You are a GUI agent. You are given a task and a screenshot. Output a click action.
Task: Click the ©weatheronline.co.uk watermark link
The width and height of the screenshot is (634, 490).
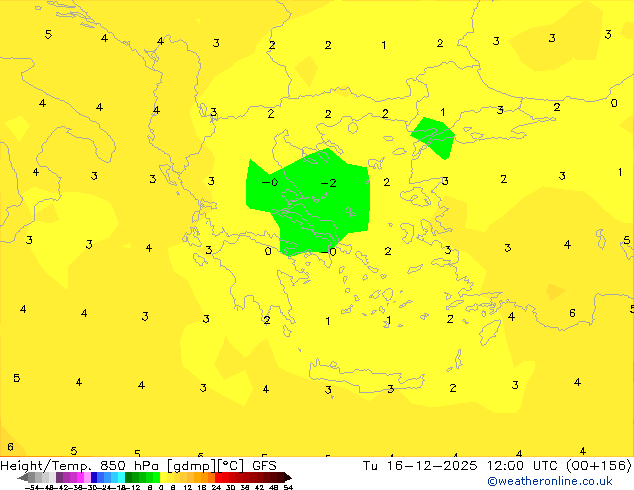[x=549, y=481]
